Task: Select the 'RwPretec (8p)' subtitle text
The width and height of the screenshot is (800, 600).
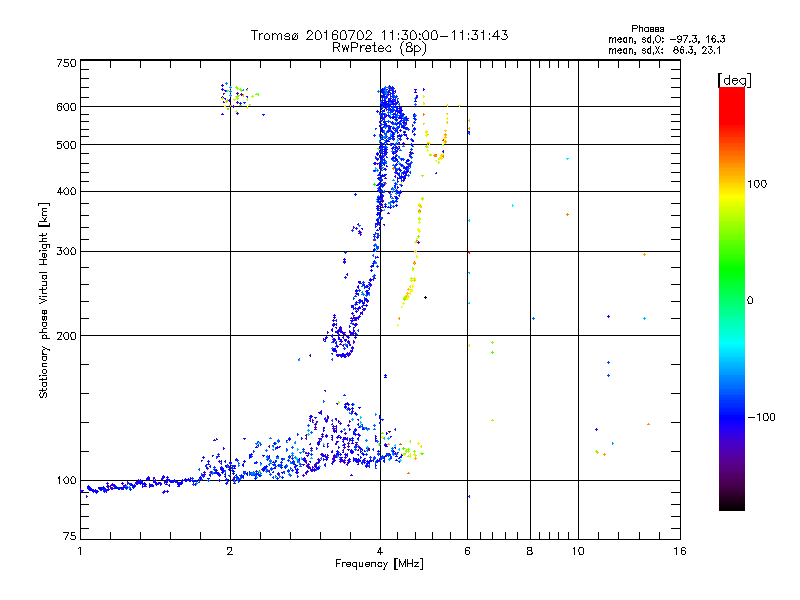Action: (379, 48)
